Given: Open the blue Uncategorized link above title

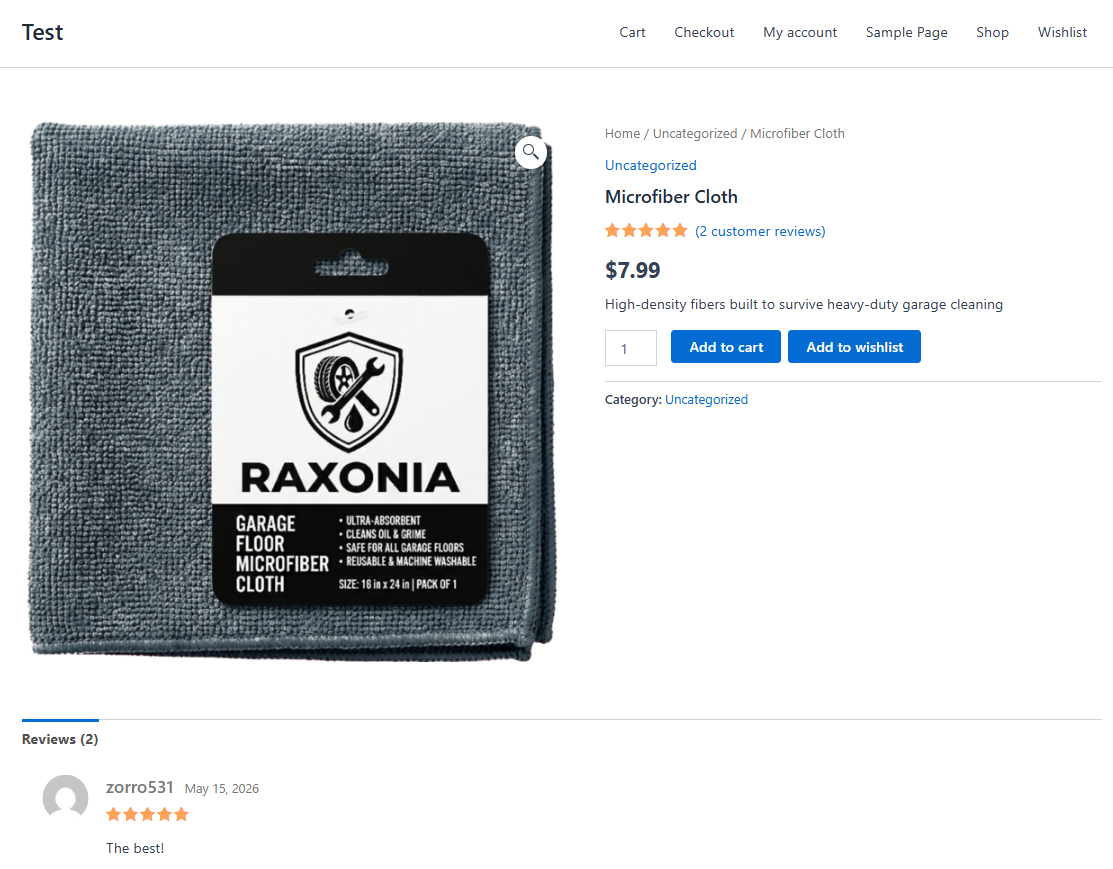Looking at the screenshot, I should pos(650,165).
